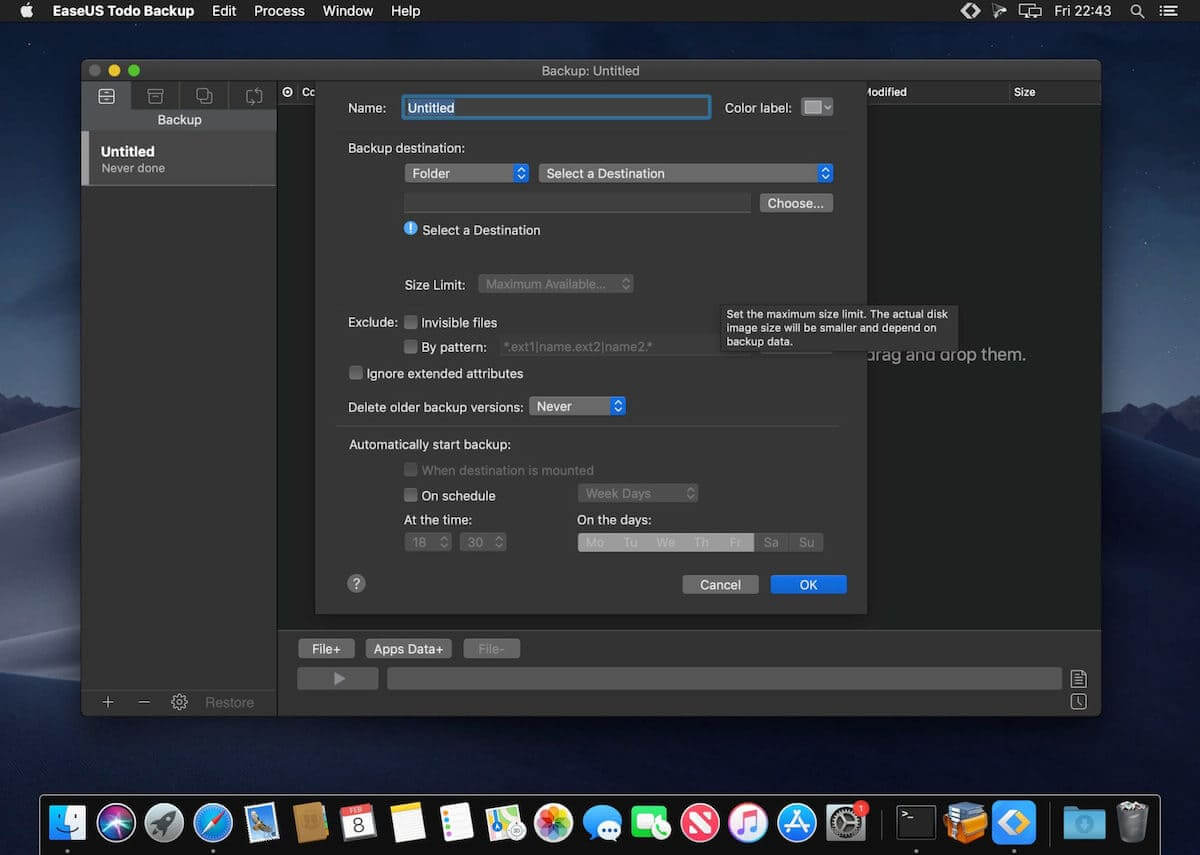This screenshot has width=1200, height=855.
Task: Open Size Limit Maximum Available dropdown
Action: tap(556, 284)
